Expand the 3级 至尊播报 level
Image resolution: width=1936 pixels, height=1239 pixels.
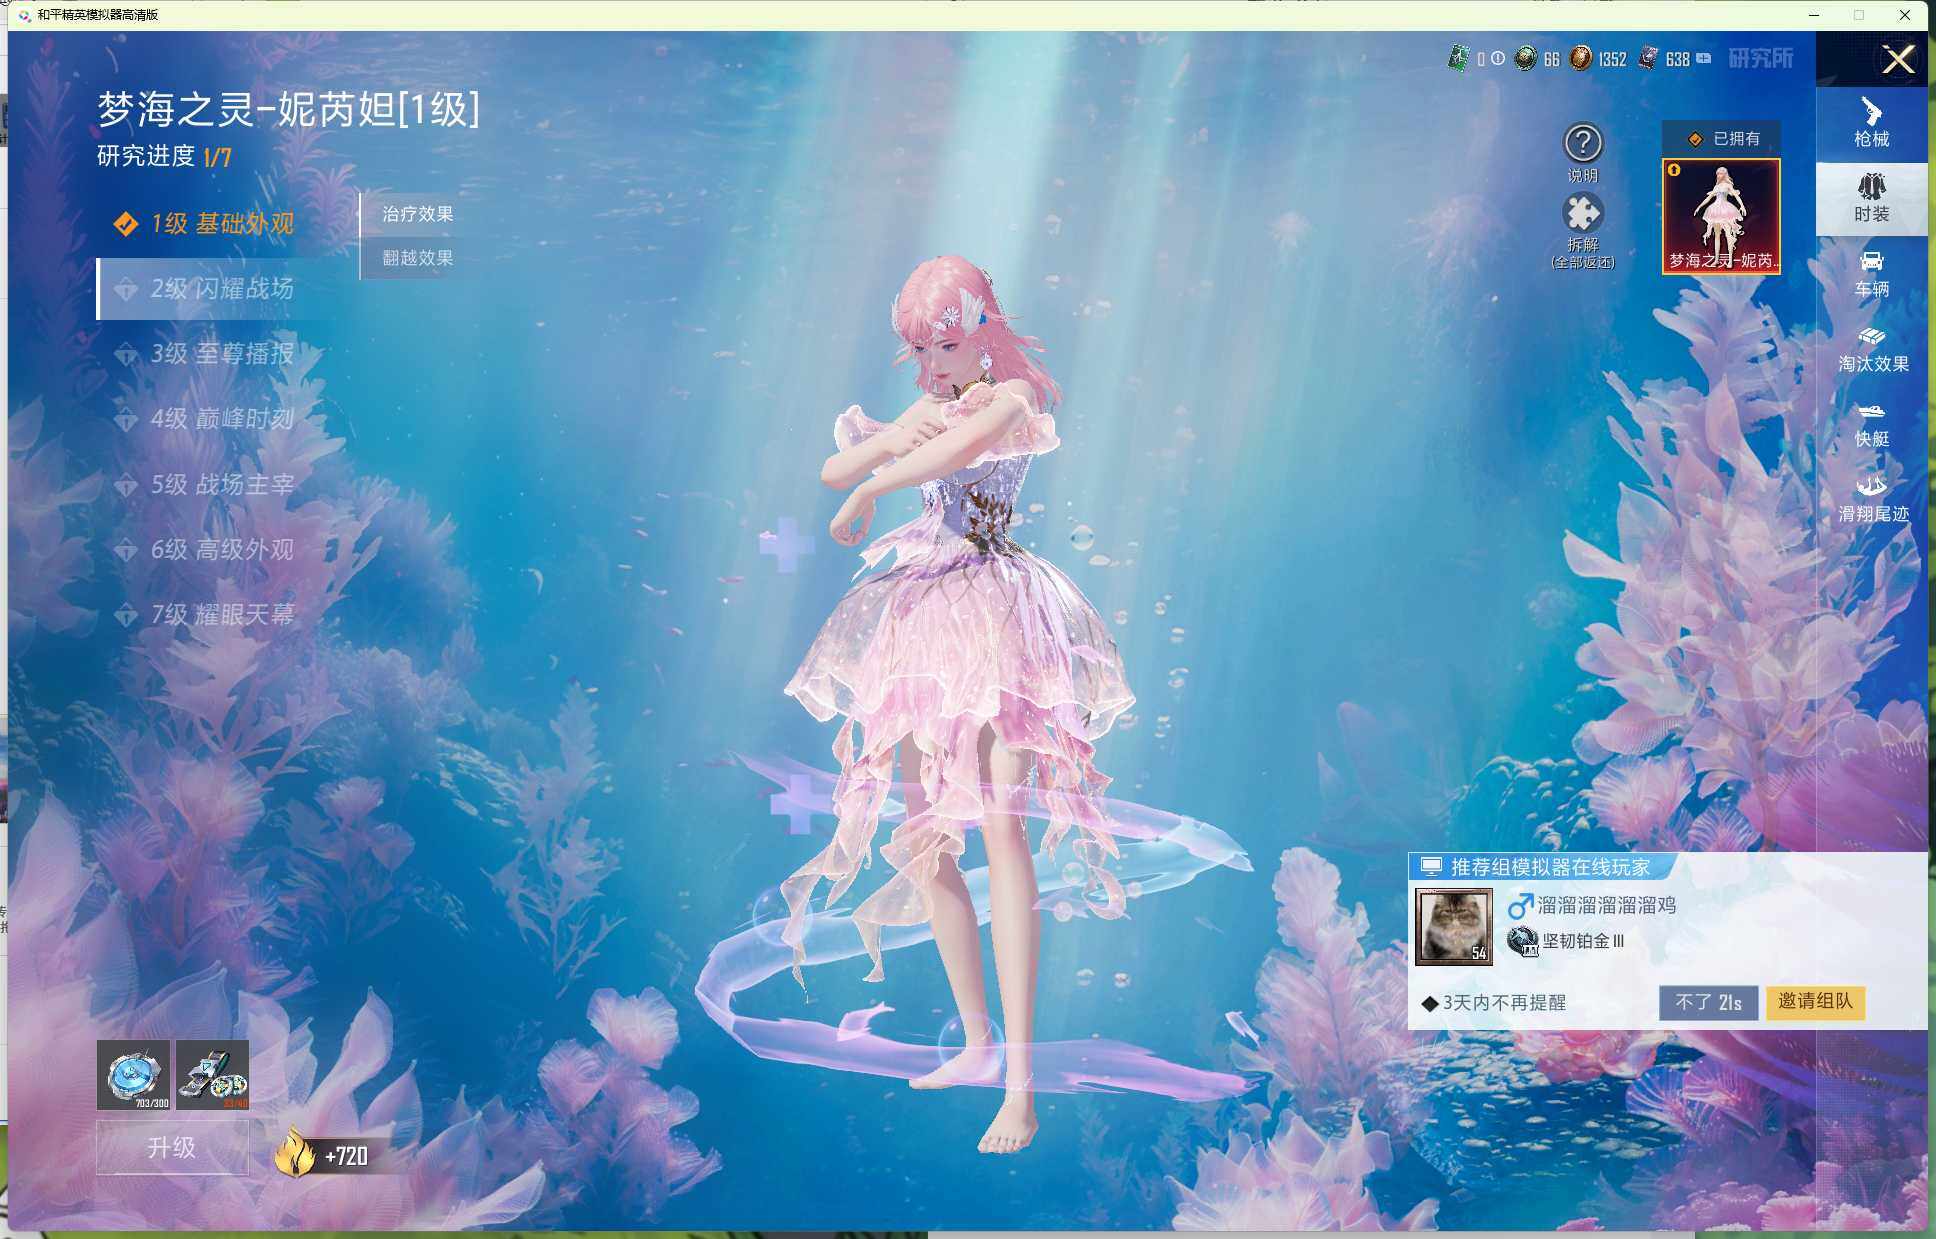pyautogui.click(x=222, y=354)
